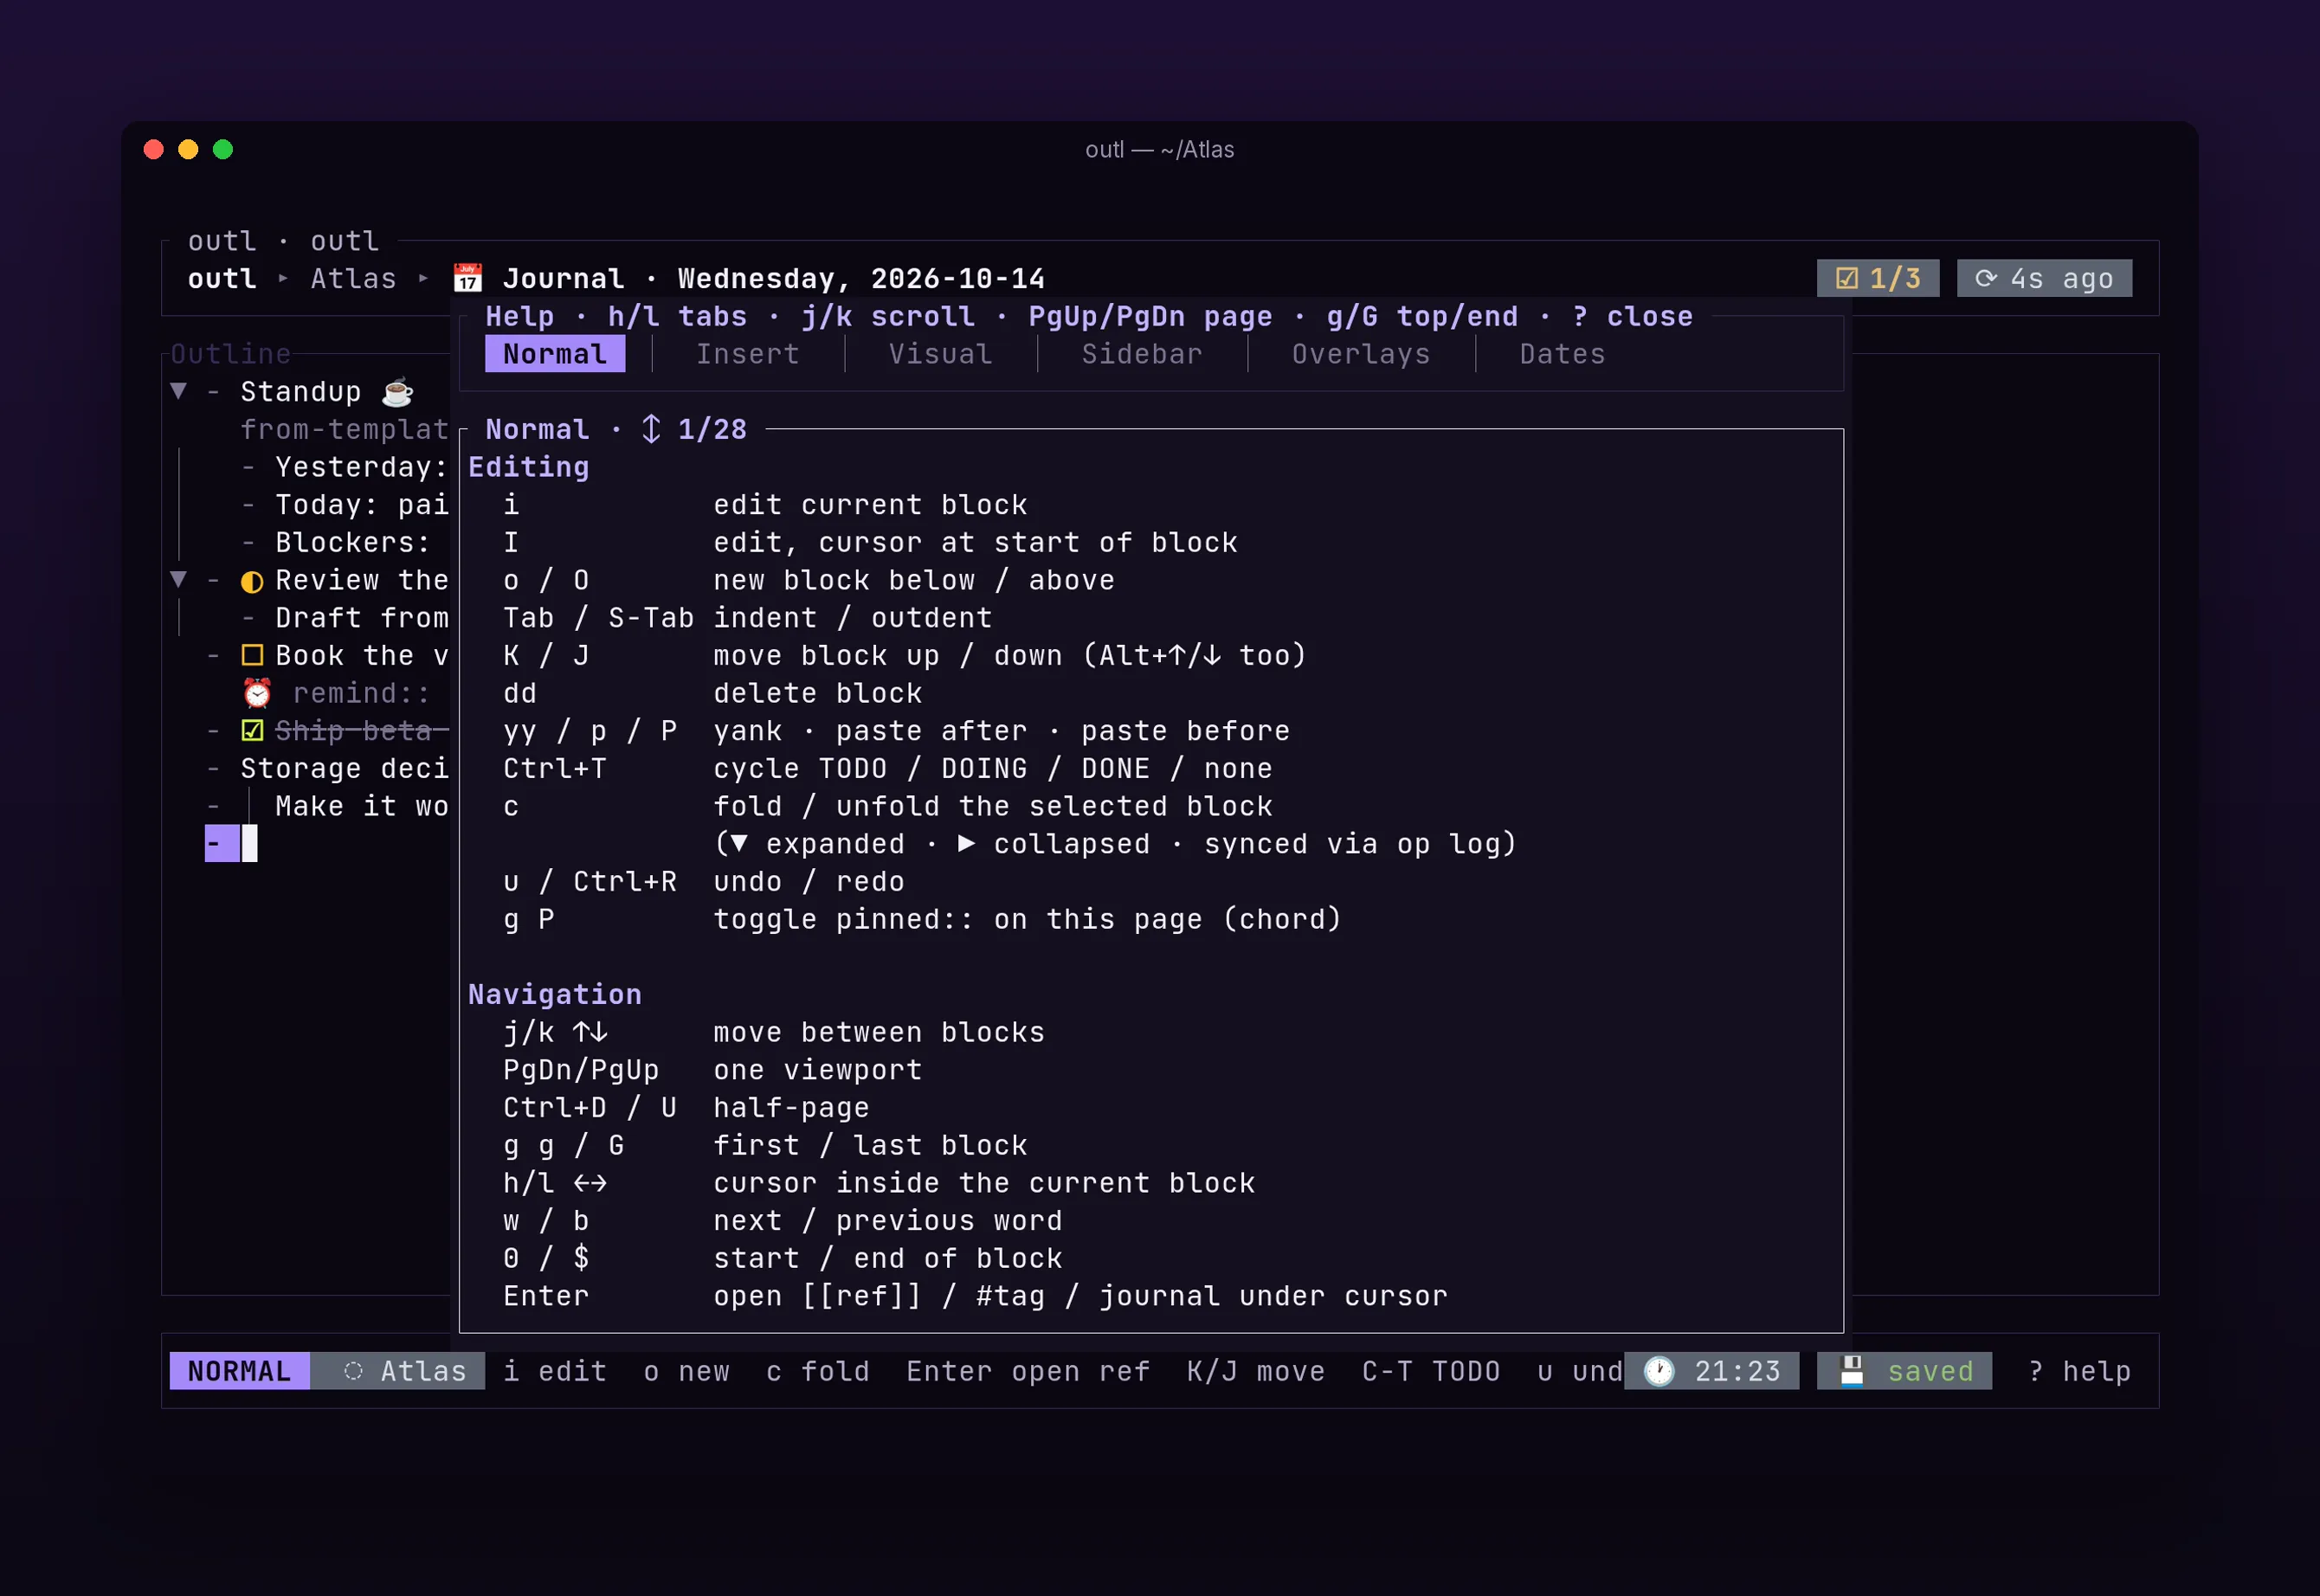The image size is (2320, 1596).
Task: Click the ? help hint in status bar
Action: pyautogui.click(x=2079, y=1371)
